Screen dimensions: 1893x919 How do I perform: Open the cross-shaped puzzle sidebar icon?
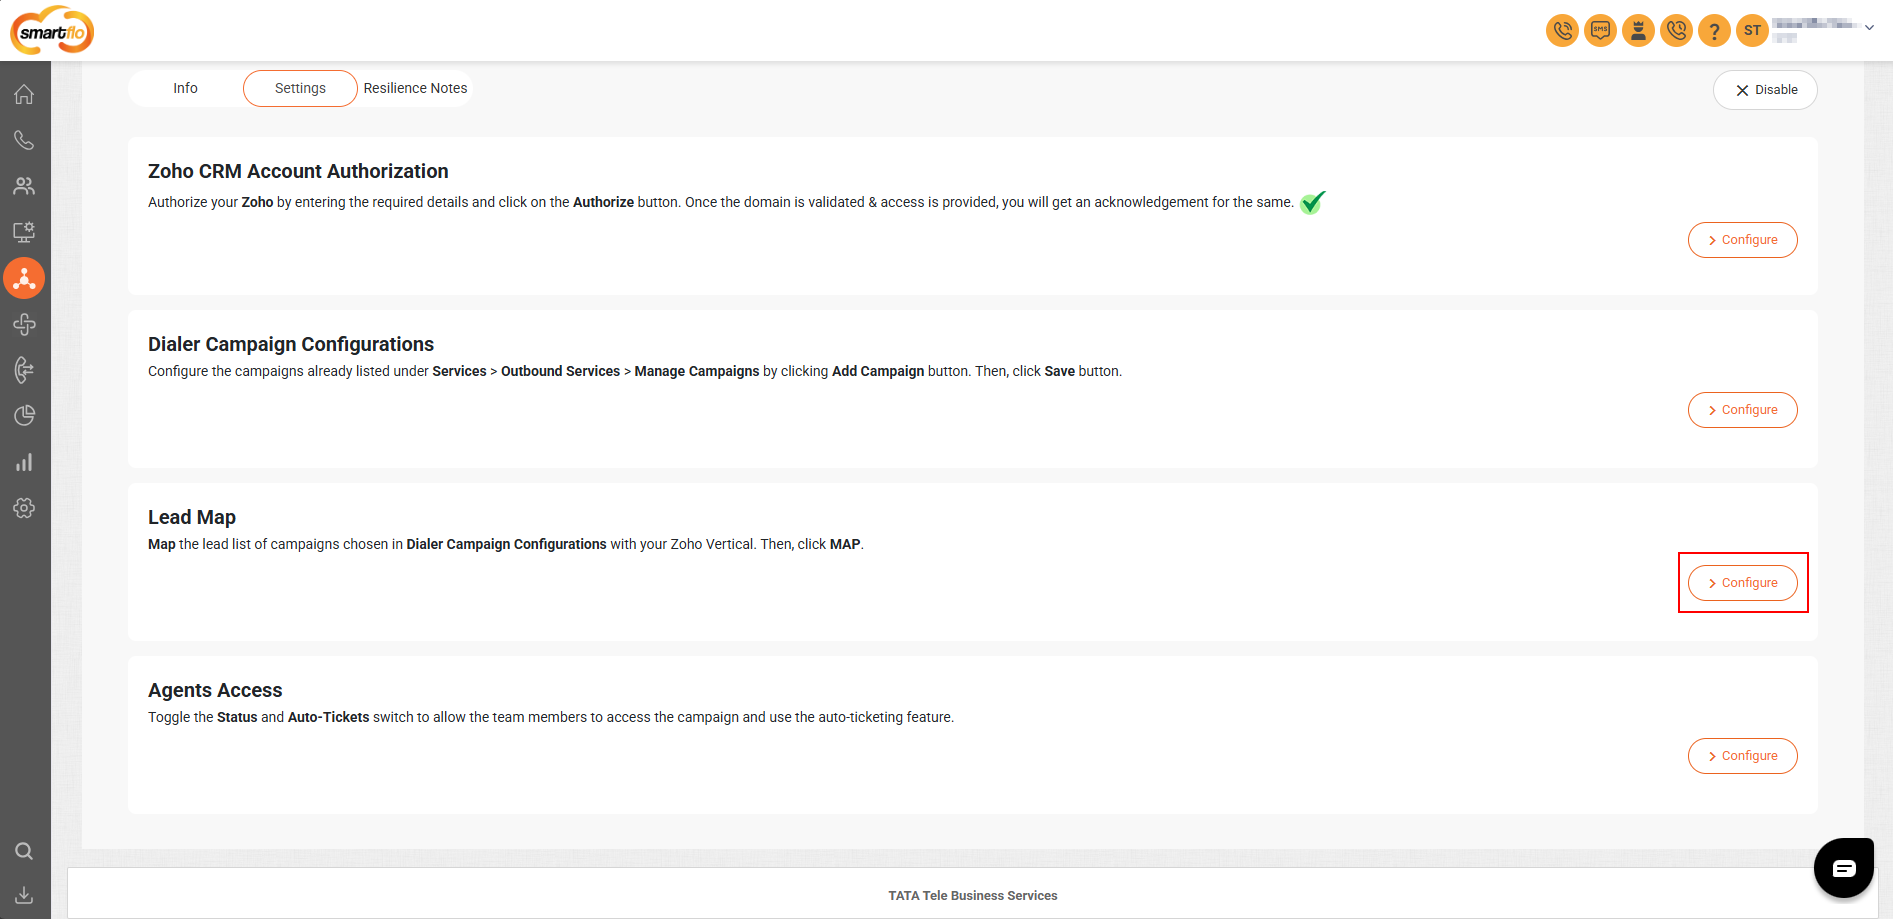[24, 324]
